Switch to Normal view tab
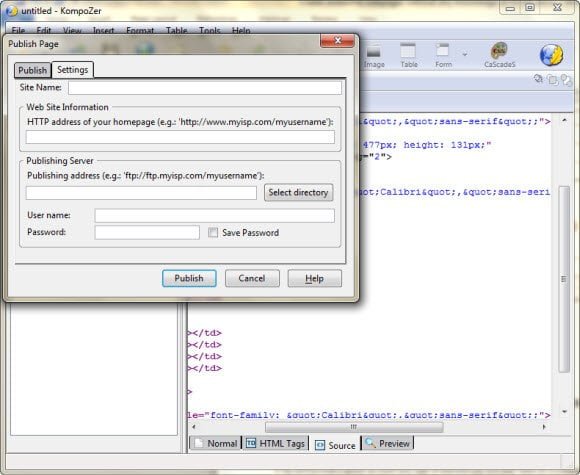Screen dimensions: 580x475 point(215,443)
